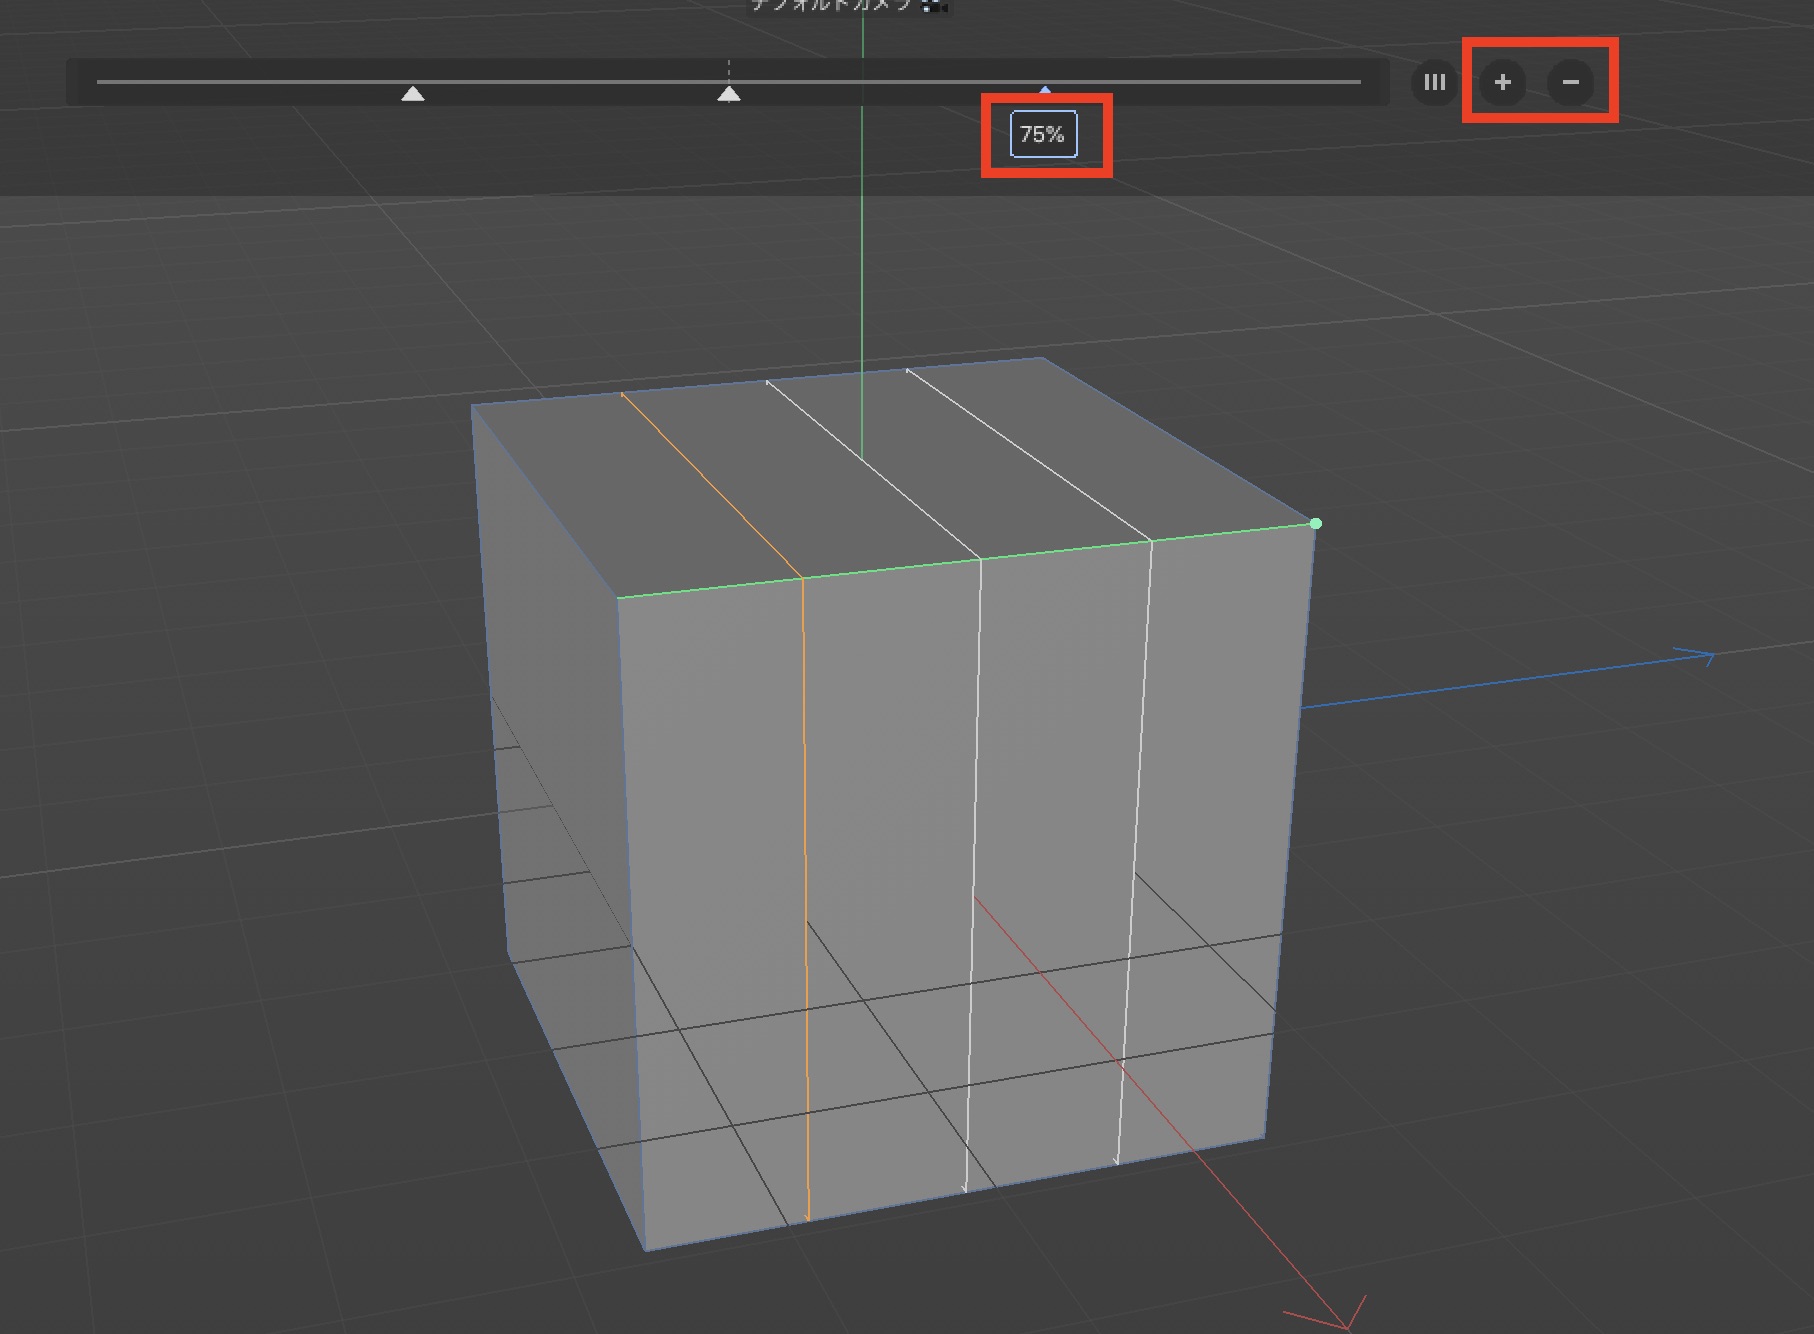
Task: Click the three-bar distribute cuts evenly icon
Action: pyautogui.click(x=1434, y=82)
